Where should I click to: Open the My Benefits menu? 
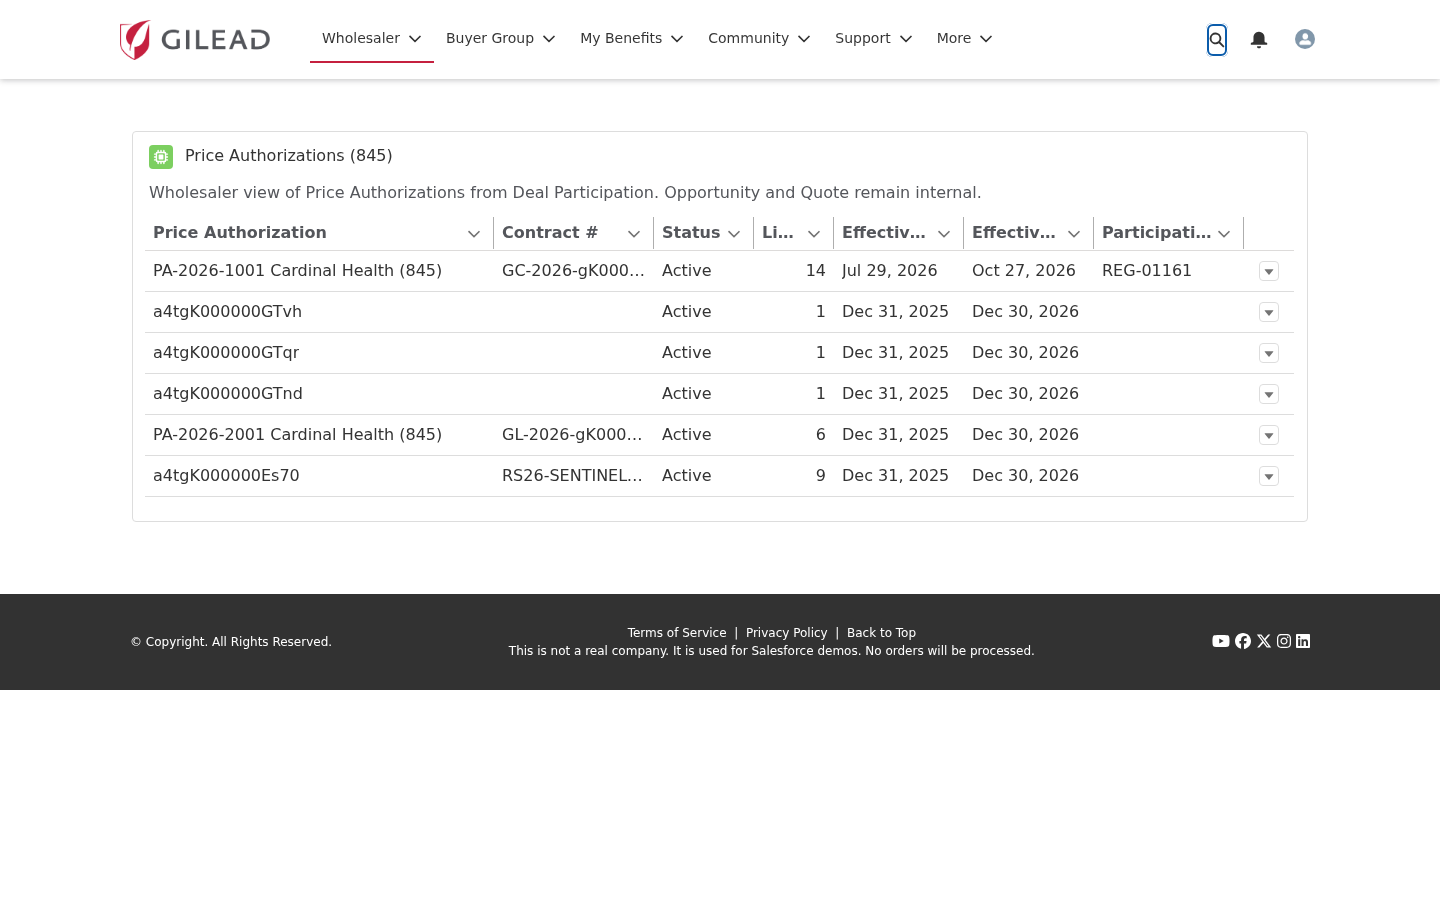[x=632, y=38]
